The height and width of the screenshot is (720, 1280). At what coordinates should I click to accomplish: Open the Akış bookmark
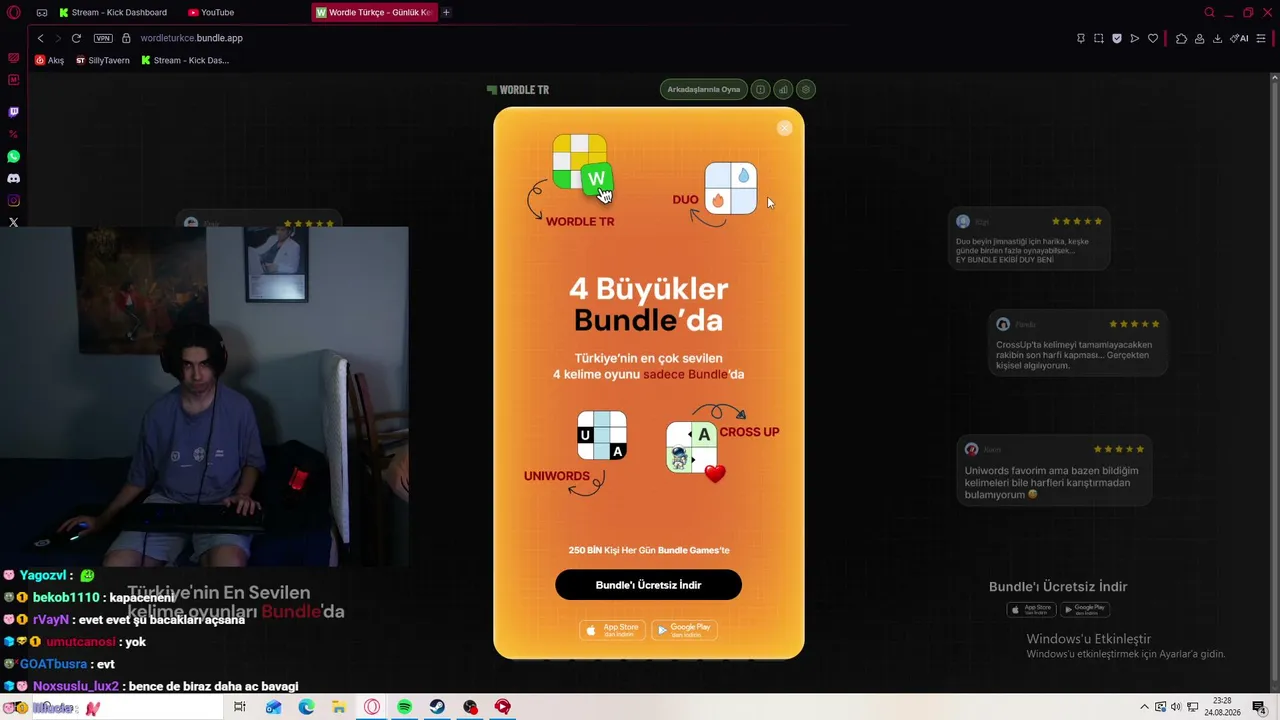49,60
